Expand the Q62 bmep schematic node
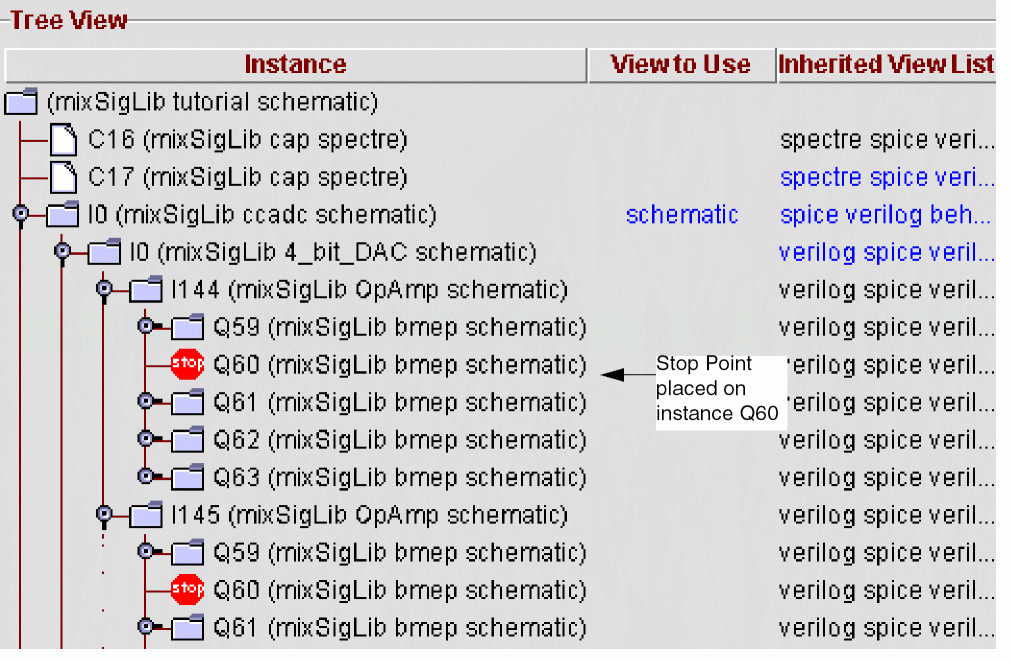Image resolution: width=1013 pixels, height=662 pixels. coord(146,439)
